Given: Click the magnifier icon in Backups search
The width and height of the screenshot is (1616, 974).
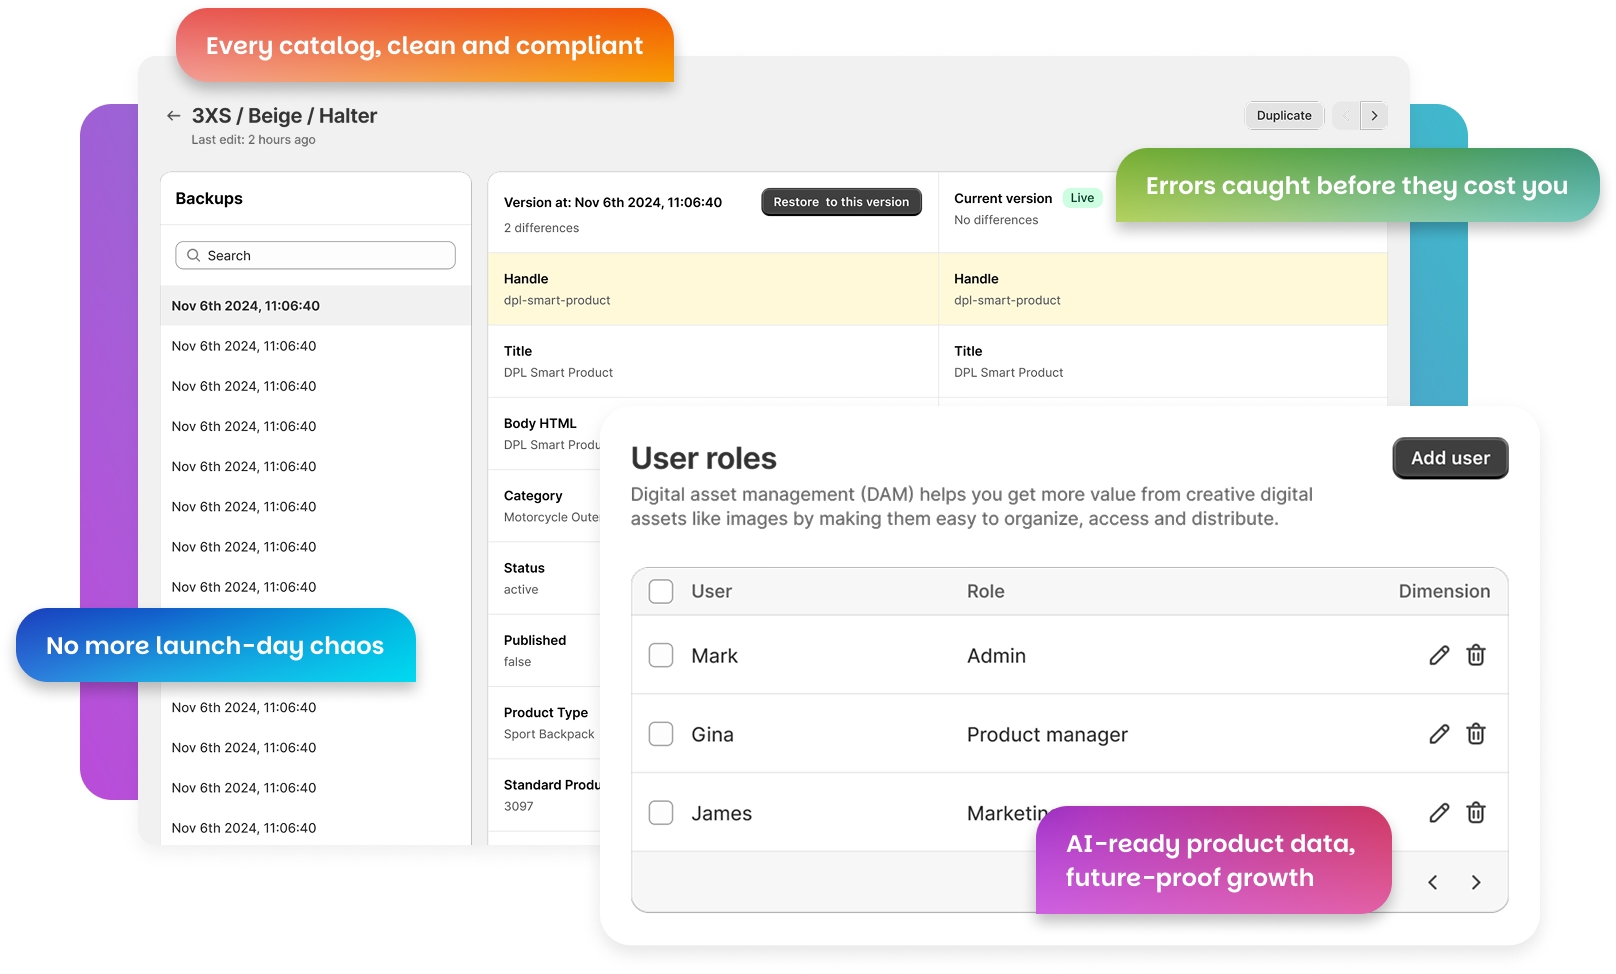Looking at the screenshot, I should click(x=194, y=256).
